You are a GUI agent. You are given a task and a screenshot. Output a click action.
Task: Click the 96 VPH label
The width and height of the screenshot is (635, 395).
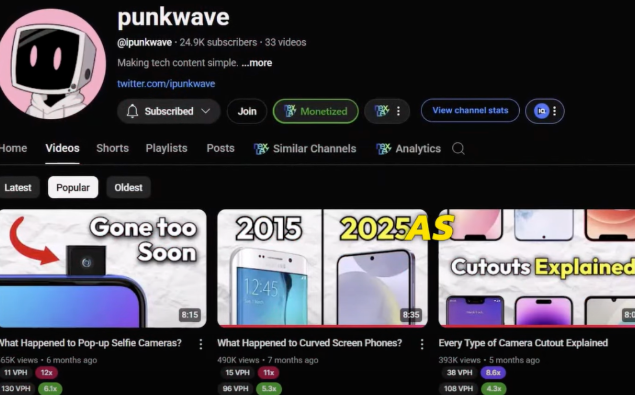point(236,389)
